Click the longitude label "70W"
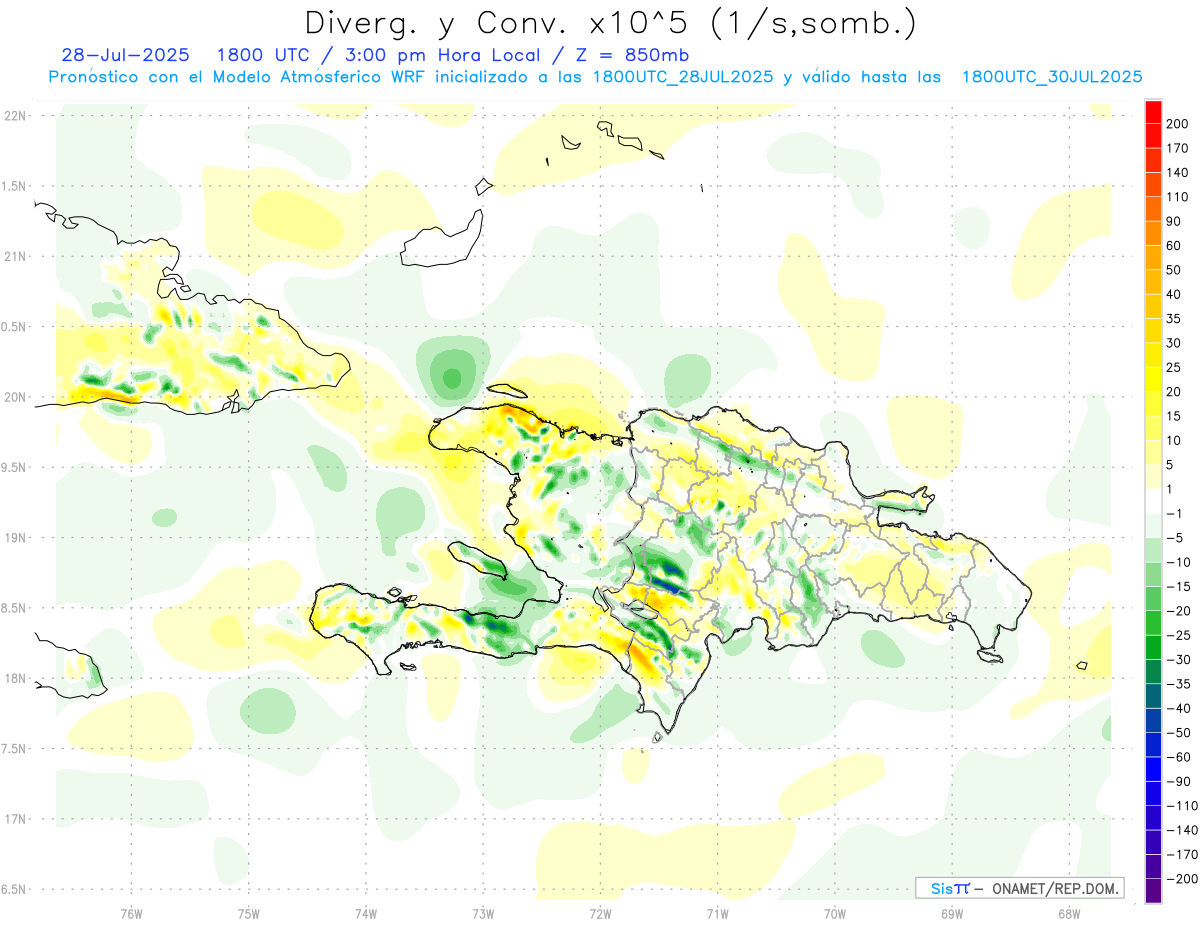Screen dimensions: 1200x927 (x=835, y=914)
